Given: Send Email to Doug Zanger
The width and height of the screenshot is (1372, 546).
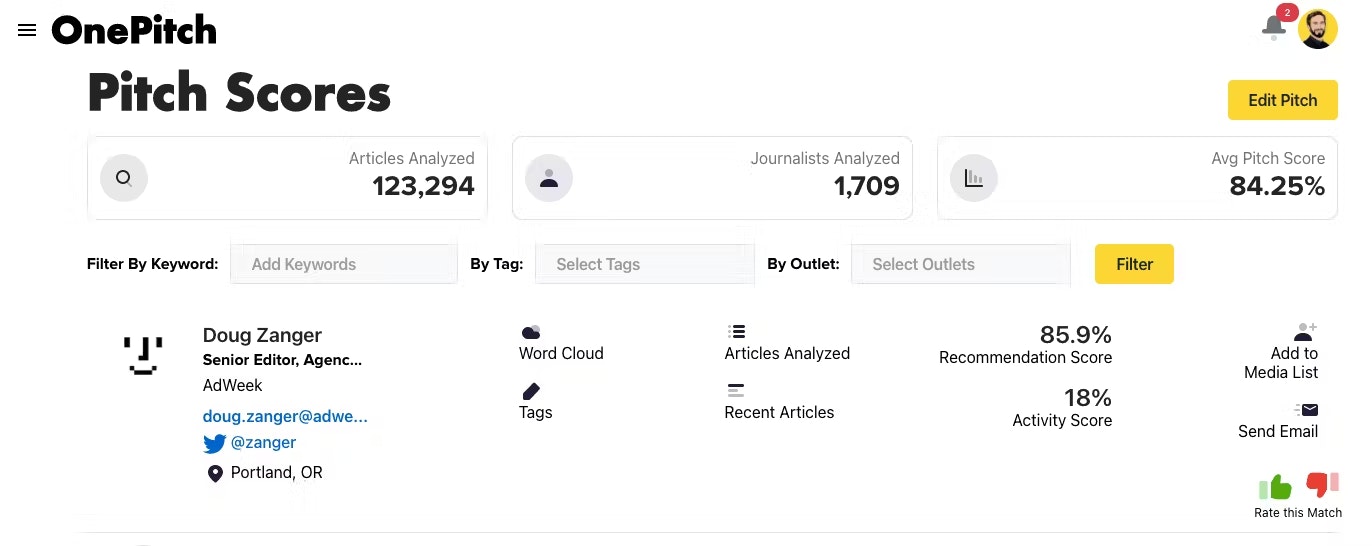Looking at the screenshot, I should 1278,421.
